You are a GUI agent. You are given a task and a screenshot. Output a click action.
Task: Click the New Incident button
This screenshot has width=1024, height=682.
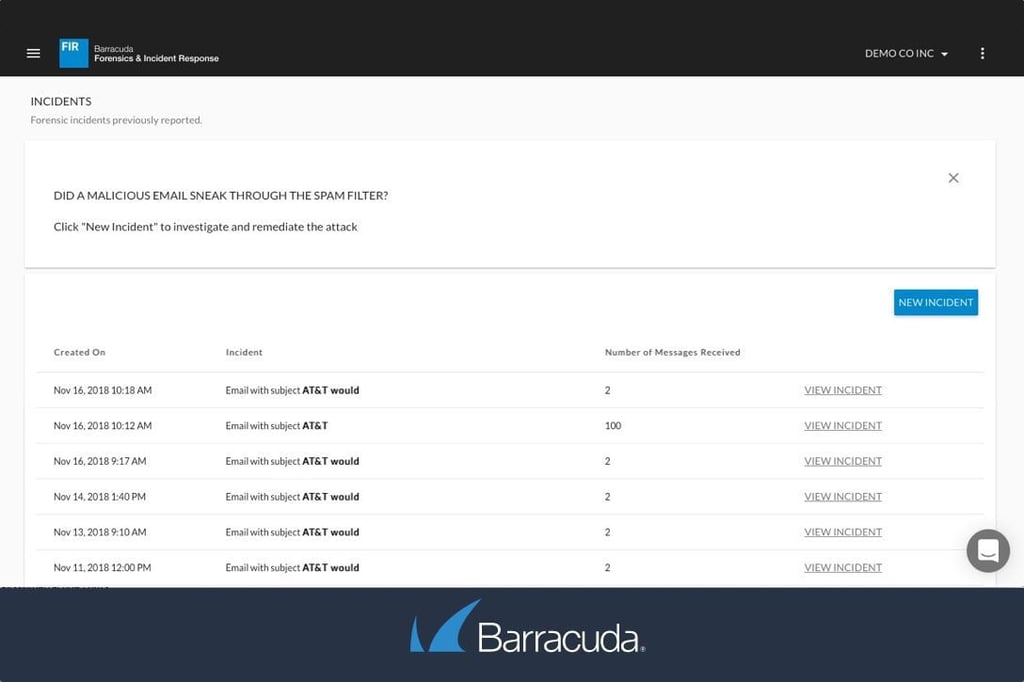click(936, 302)
